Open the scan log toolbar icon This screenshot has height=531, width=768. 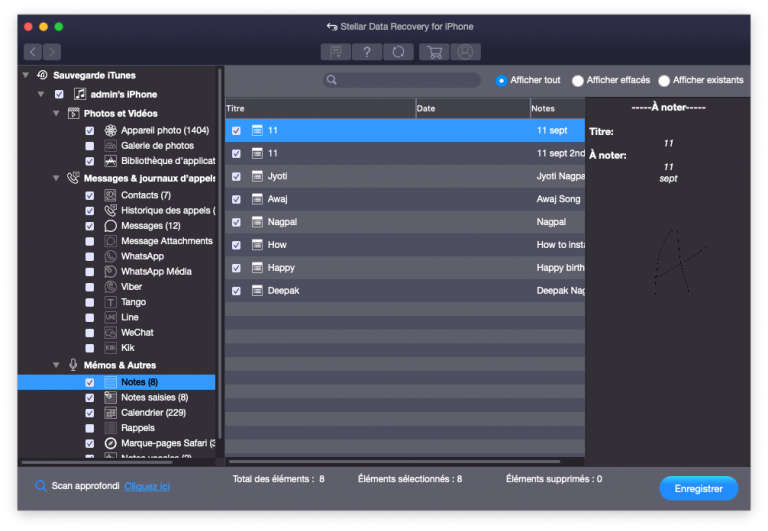tap(336, 51)
